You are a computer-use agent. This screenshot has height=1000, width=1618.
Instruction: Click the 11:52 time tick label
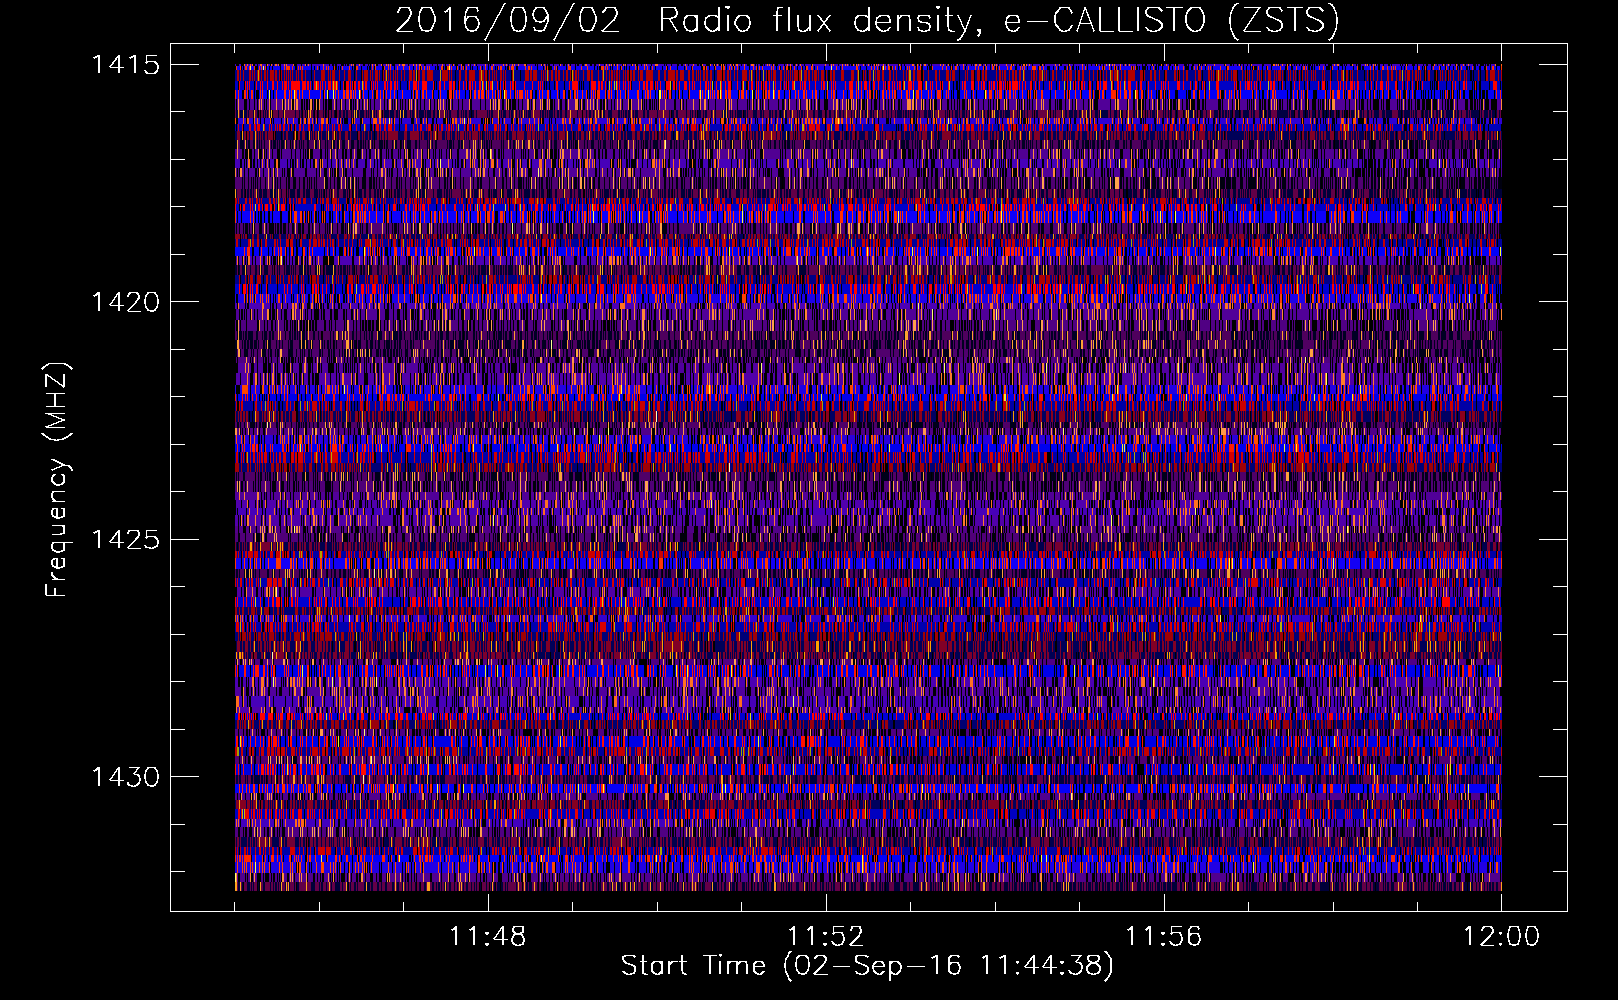click(825, 937)
